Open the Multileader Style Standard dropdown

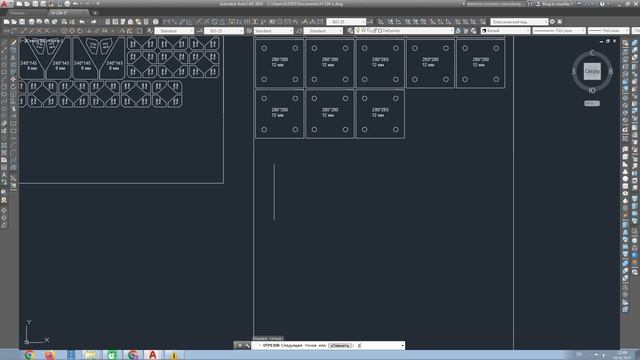323,31
